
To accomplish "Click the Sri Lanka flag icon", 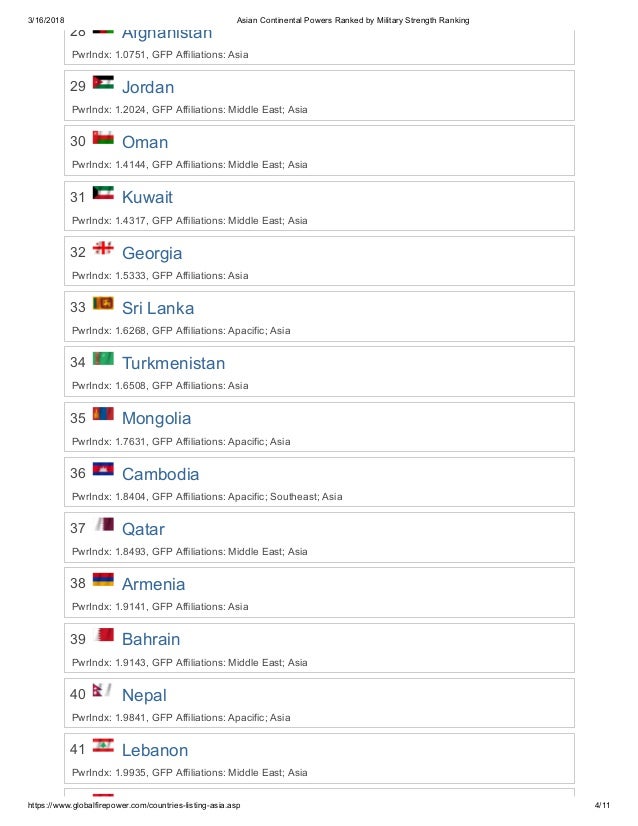I will 103,303.
